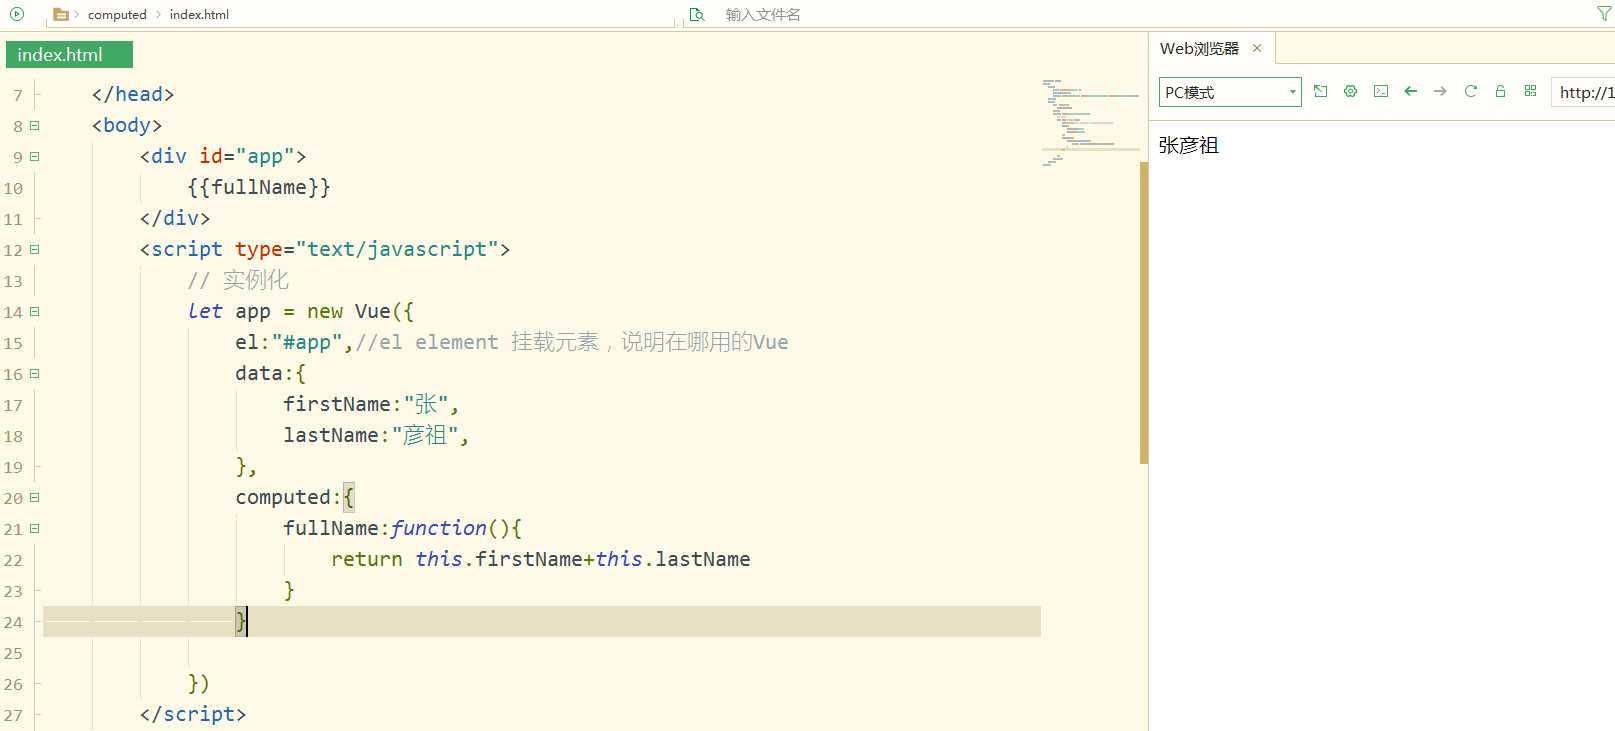1615x731 pixels.
Task: Click line number 24 in the gutter
Action: (13, 622)
